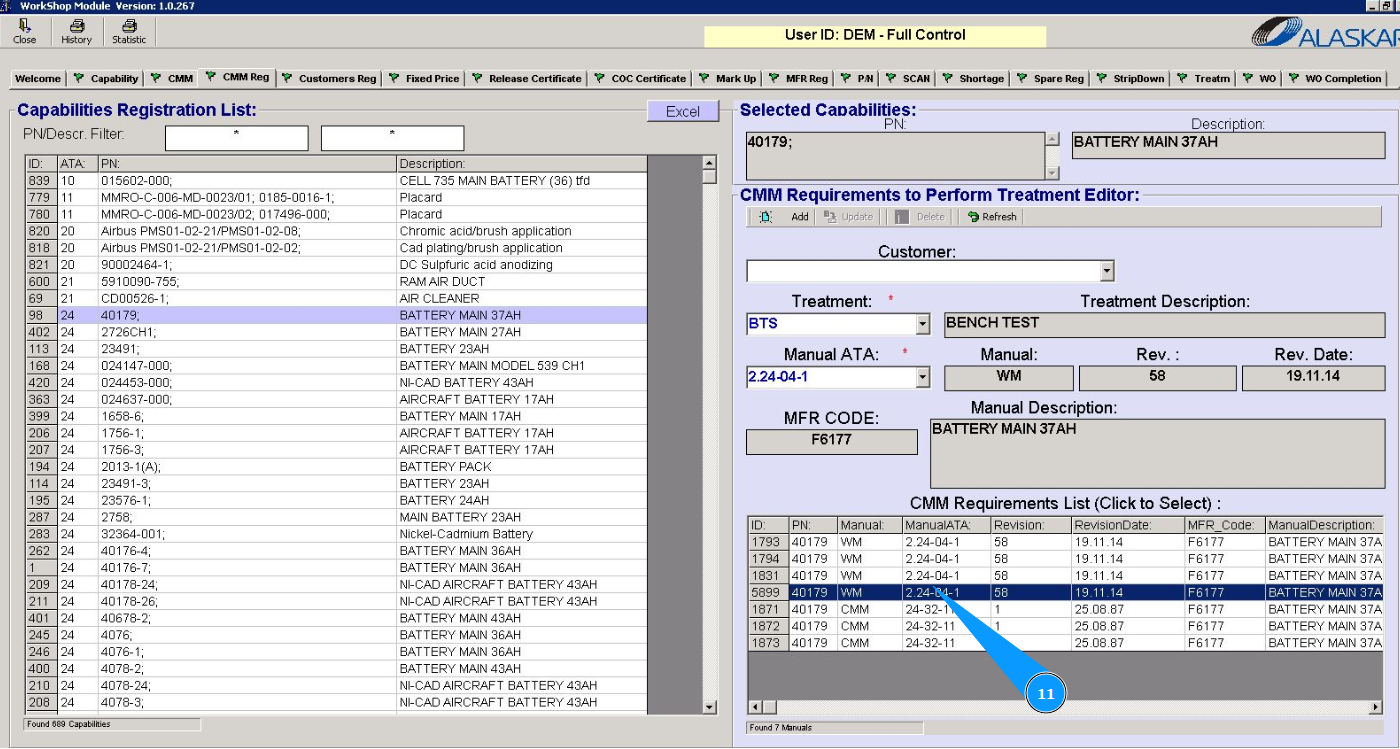Refresh the CMM requirements editor
The height and width of the screenshot is (749, 1400).
coord(992,217)
